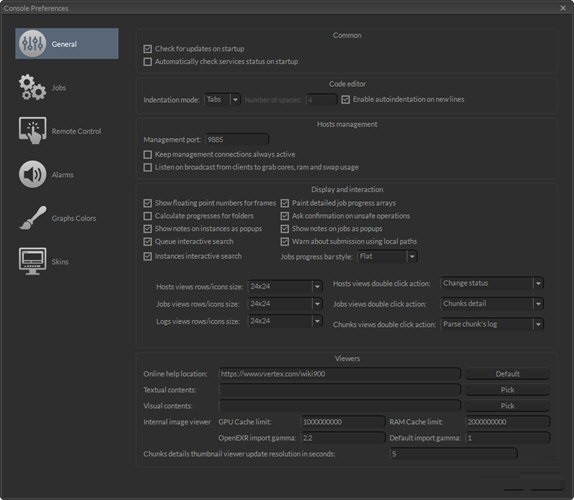Open Hosts views double click action dropdown
Image resolution: width=574 pixels, height=500 pixels.
[492, 283]
